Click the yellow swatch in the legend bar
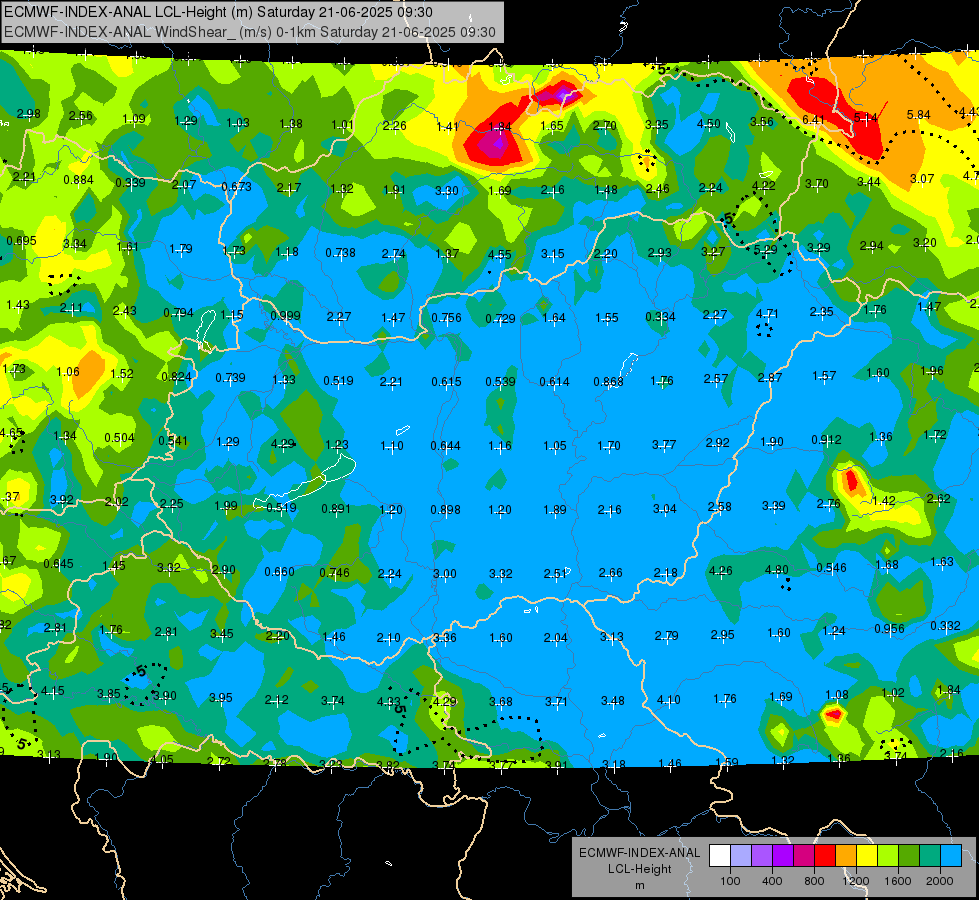Screen dimensions: 979x900 867,855
